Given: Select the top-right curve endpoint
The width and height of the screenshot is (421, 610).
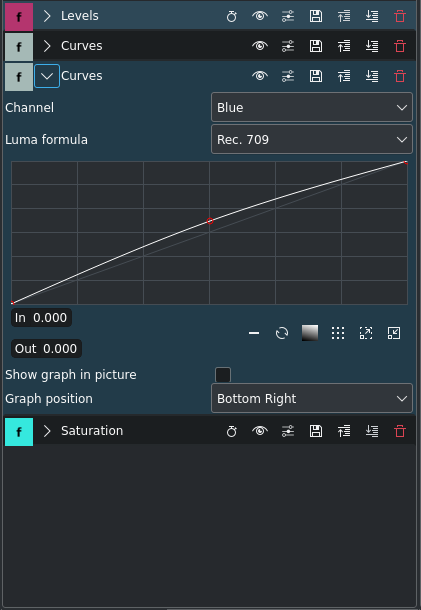Looking at the screenshot, I should coord(406,162).
